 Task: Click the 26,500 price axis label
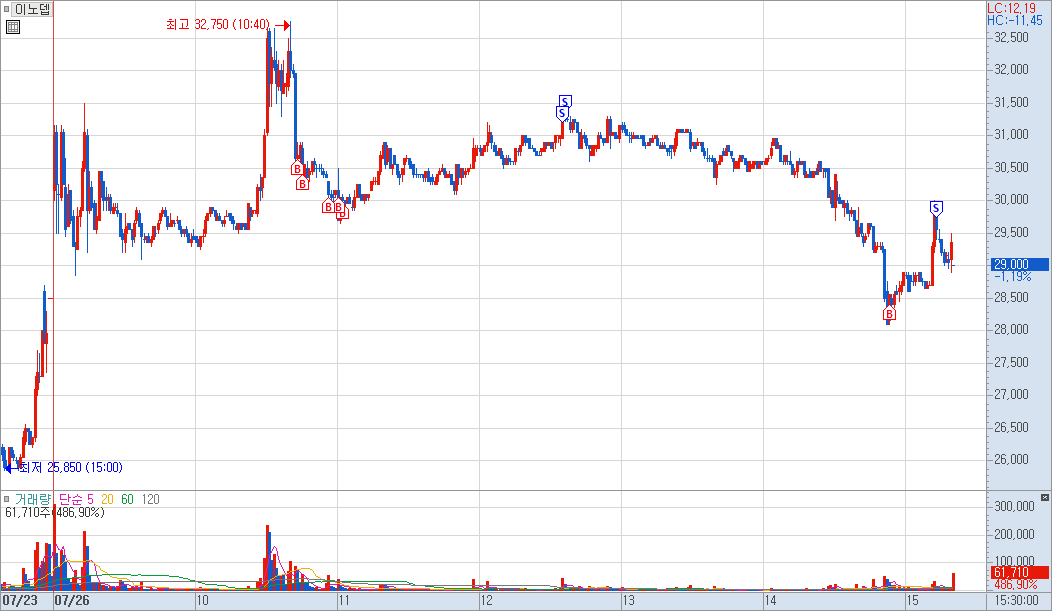1011,427
